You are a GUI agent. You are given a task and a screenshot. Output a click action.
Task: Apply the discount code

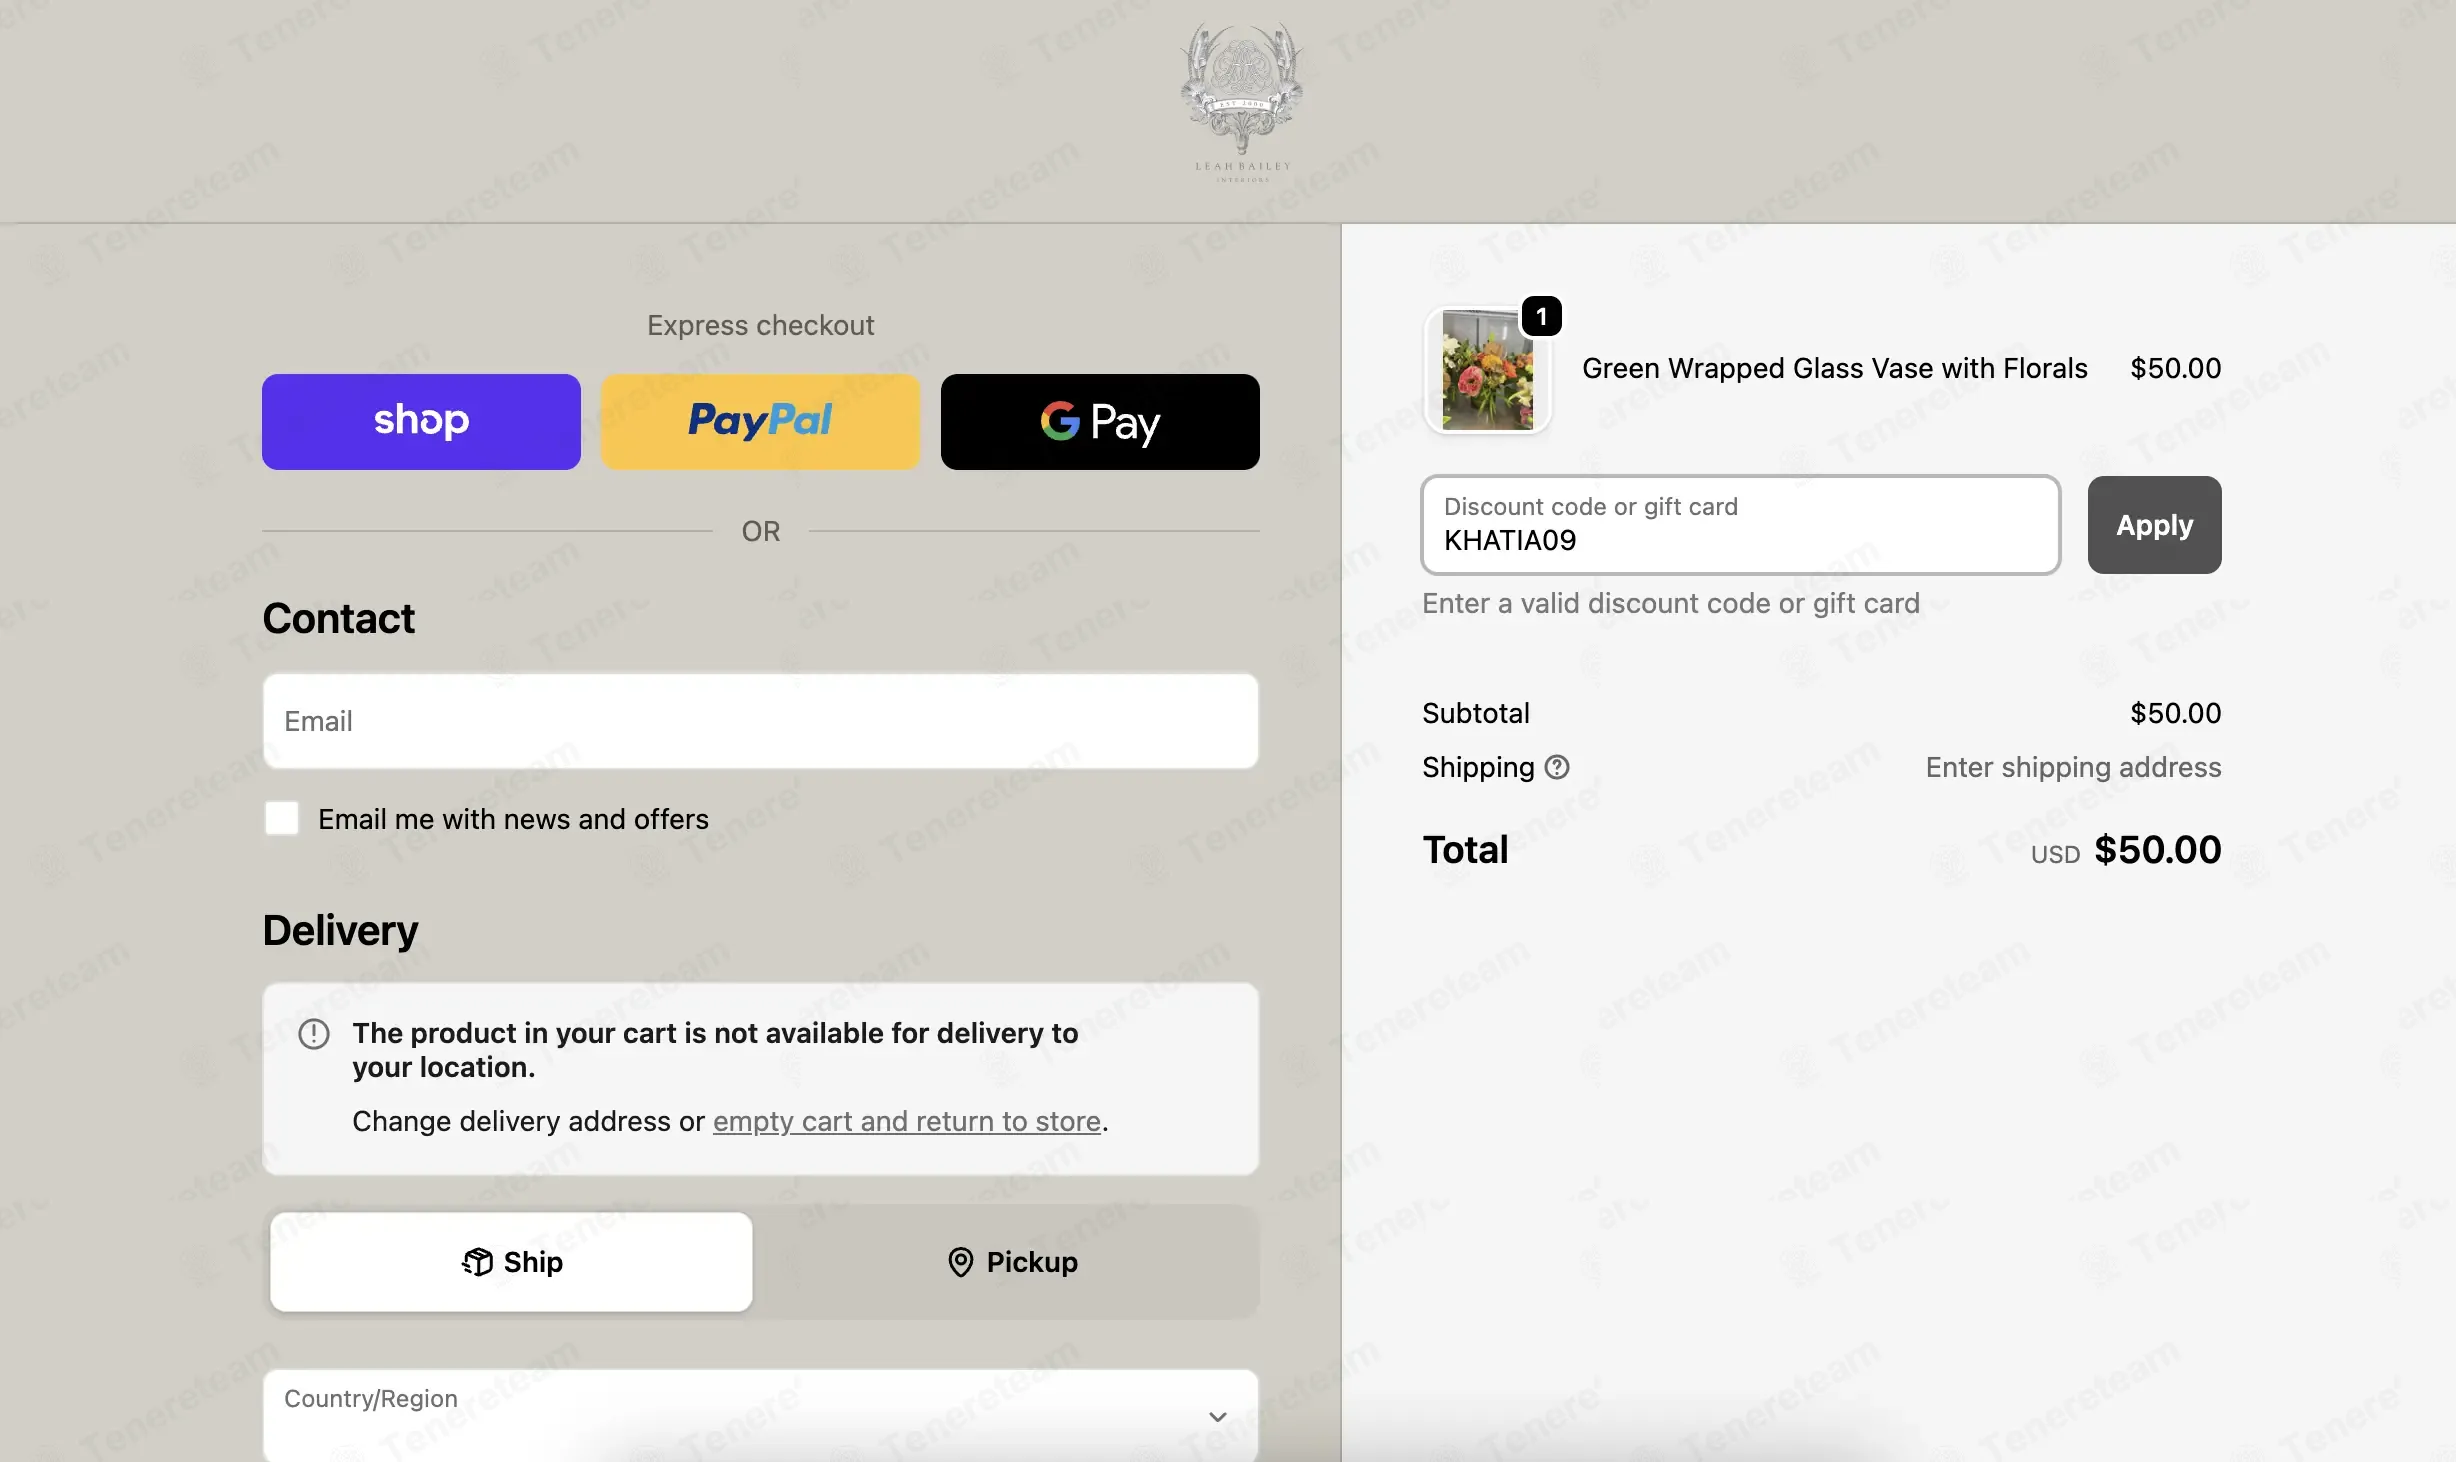click(2154, 525)
